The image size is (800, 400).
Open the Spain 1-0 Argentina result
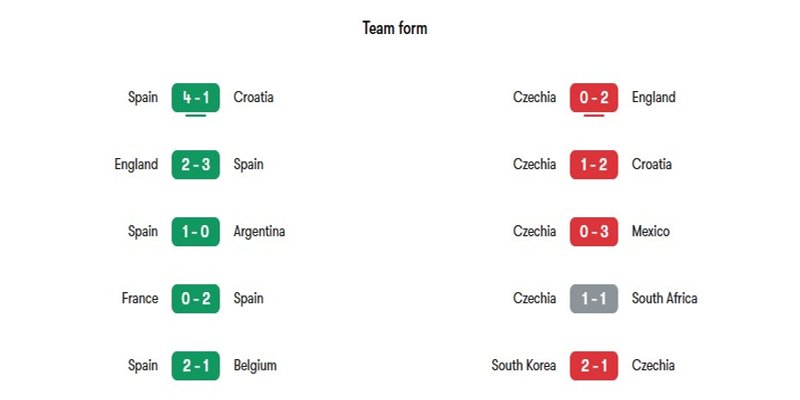click(x=195, y=232)
